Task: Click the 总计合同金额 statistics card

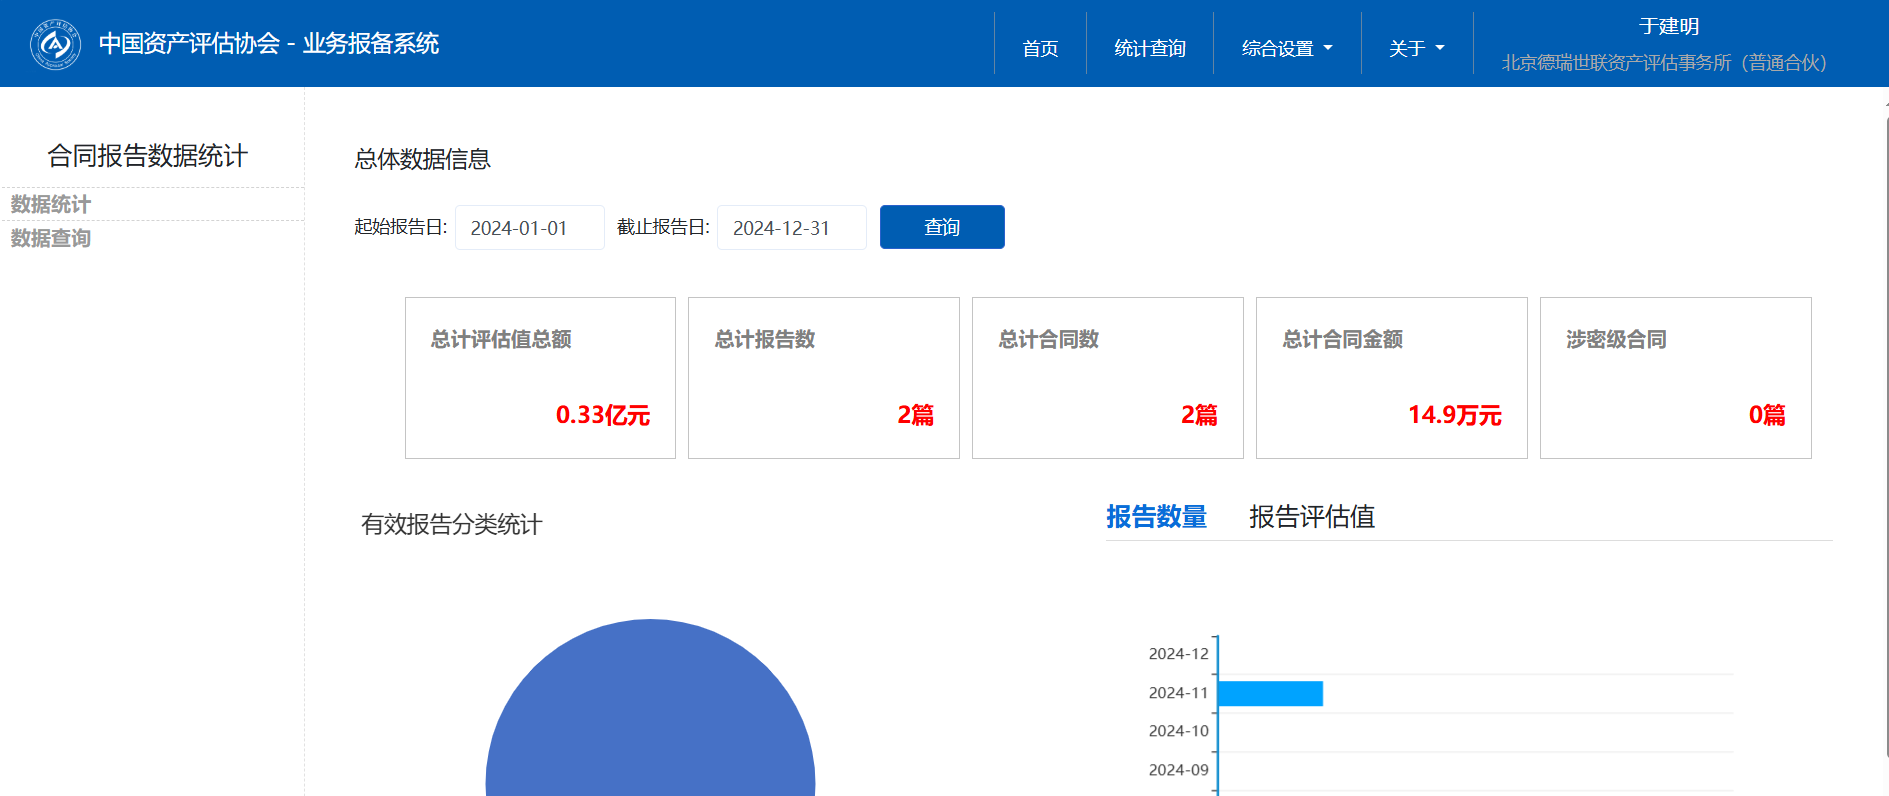Action: point(1391,378)
